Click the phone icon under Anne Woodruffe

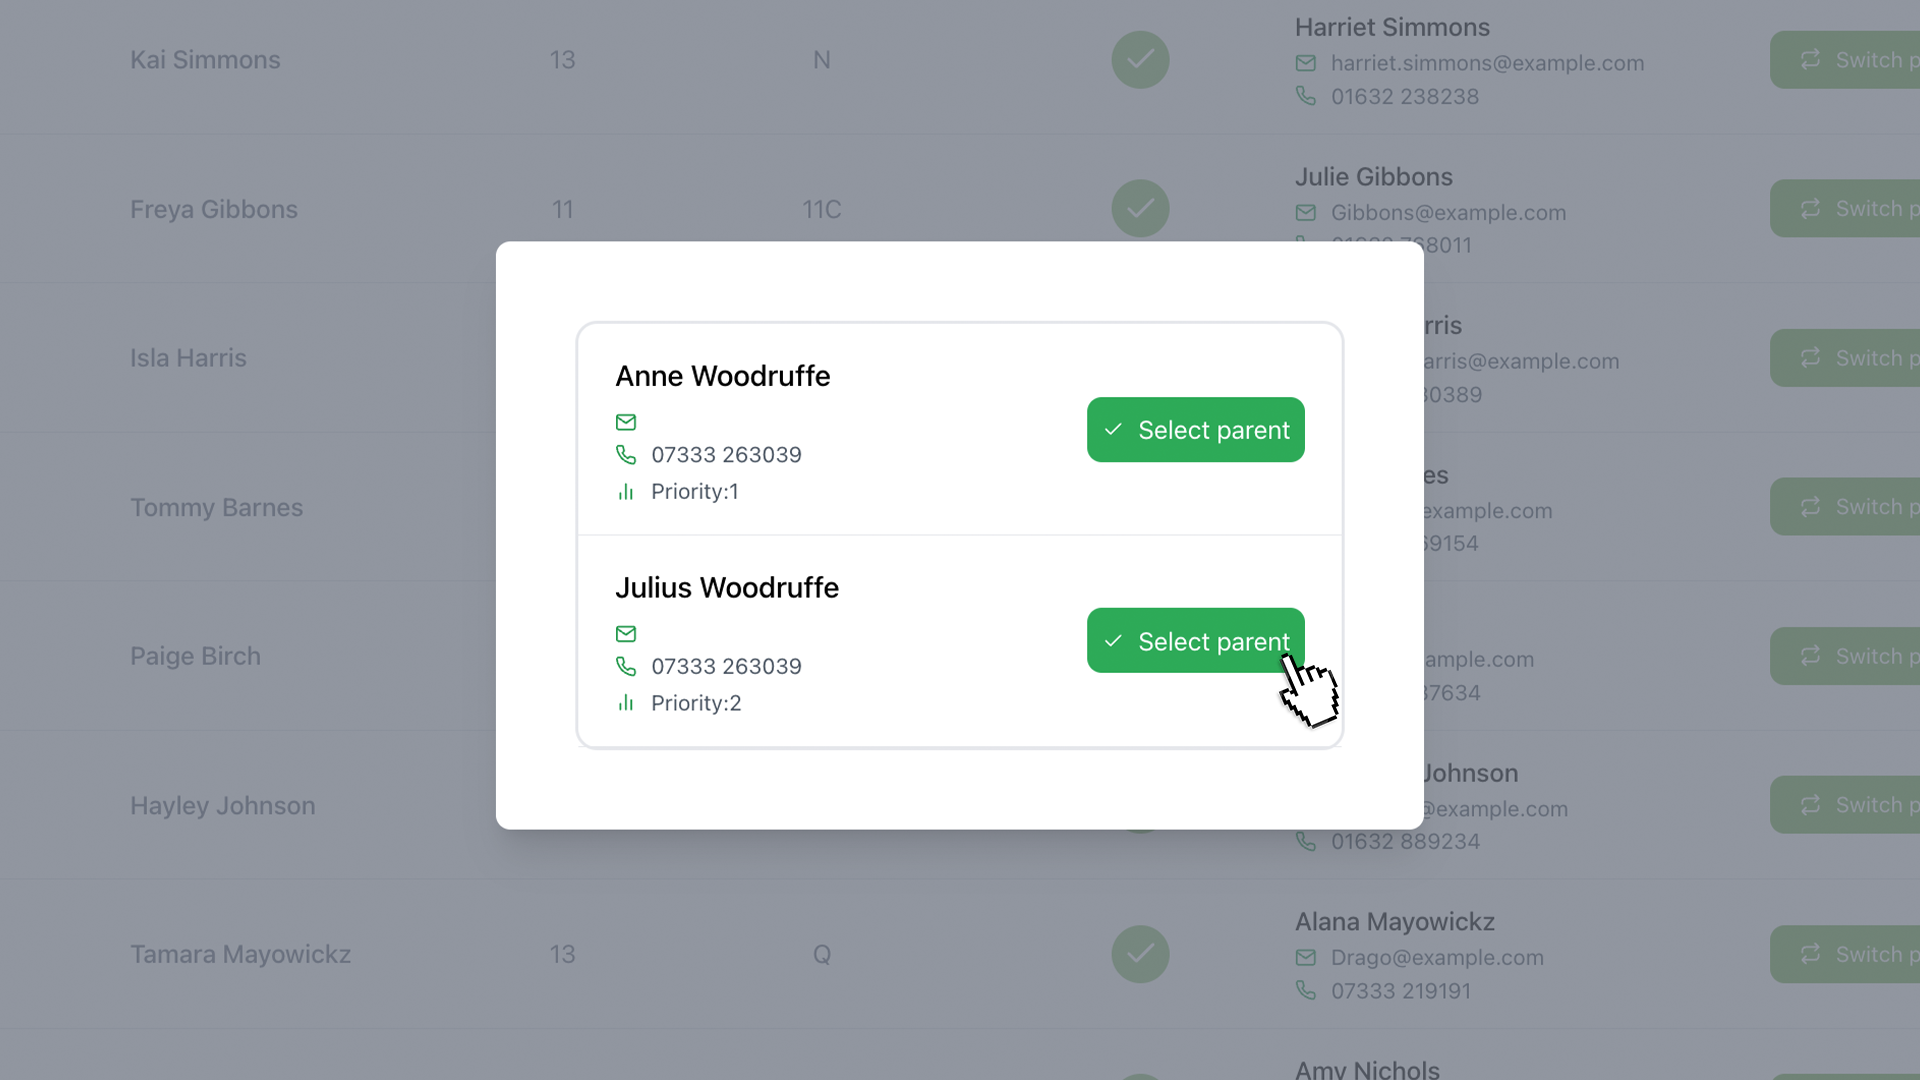pyautogui.click(x=626, y=455)
